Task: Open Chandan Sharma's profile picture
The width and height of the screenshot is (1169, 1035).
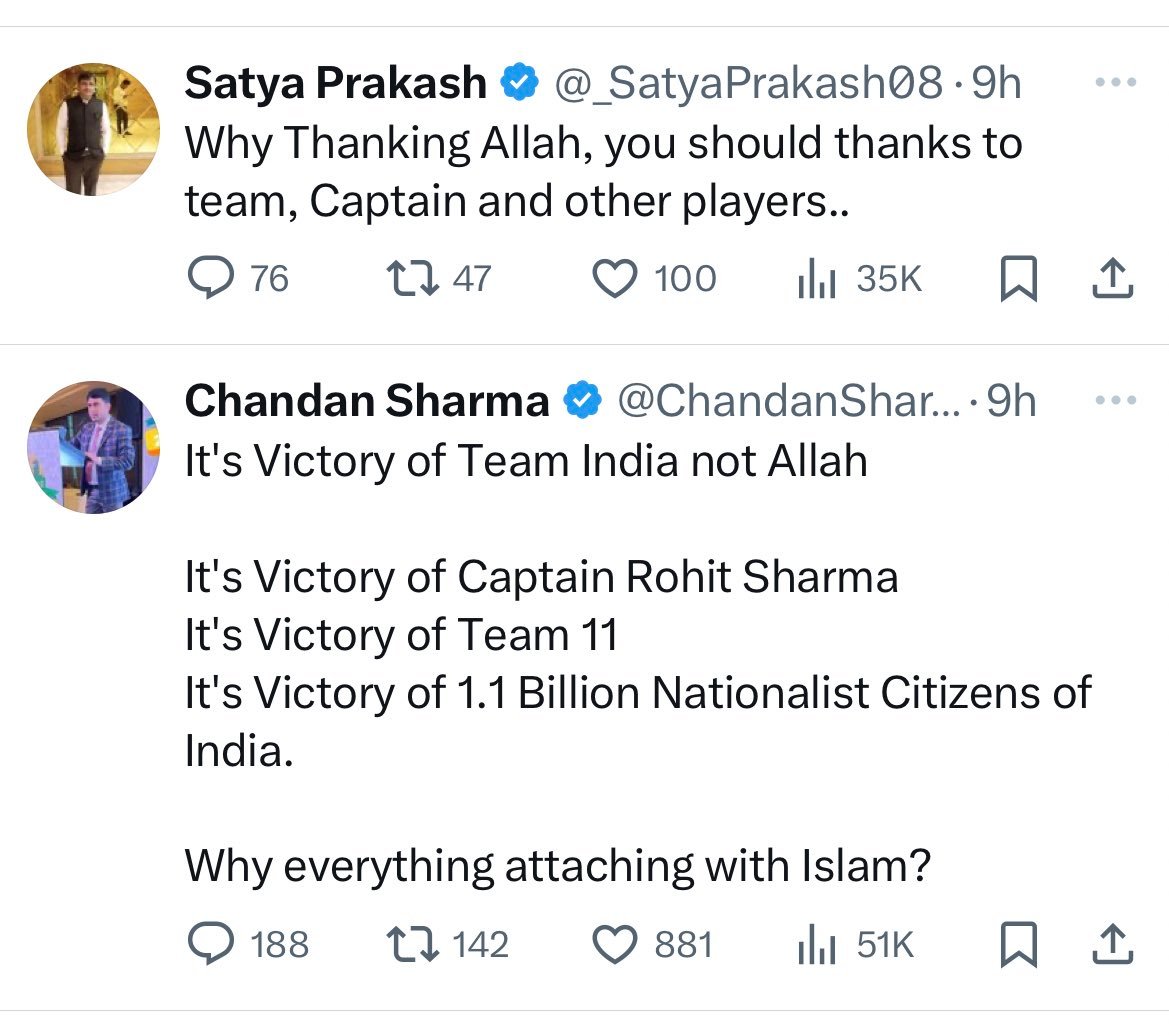Action: [x=93, y=447]
